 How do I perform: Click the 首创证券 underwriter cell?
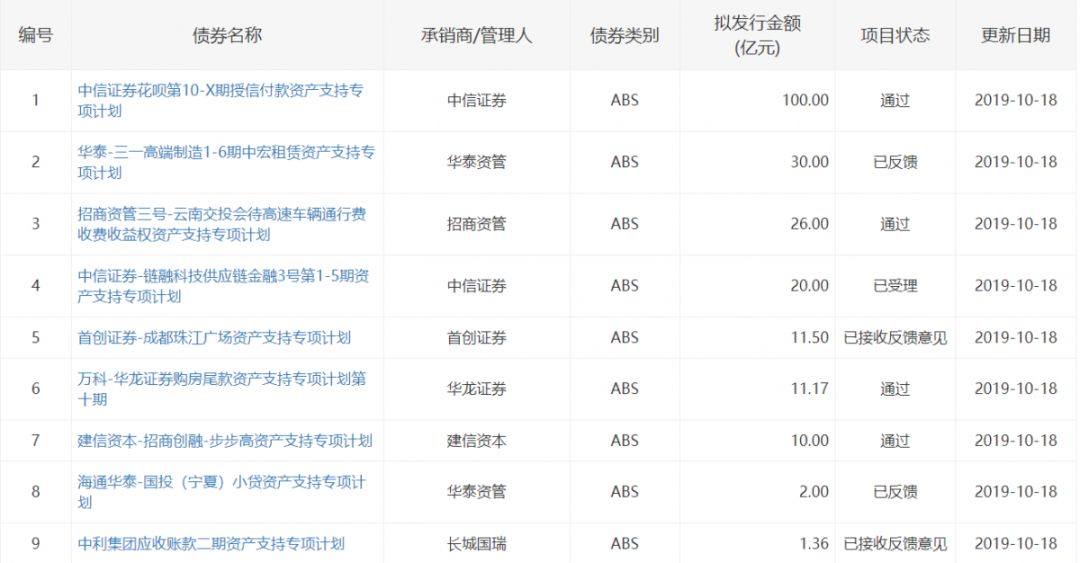(x=477, y=338)
